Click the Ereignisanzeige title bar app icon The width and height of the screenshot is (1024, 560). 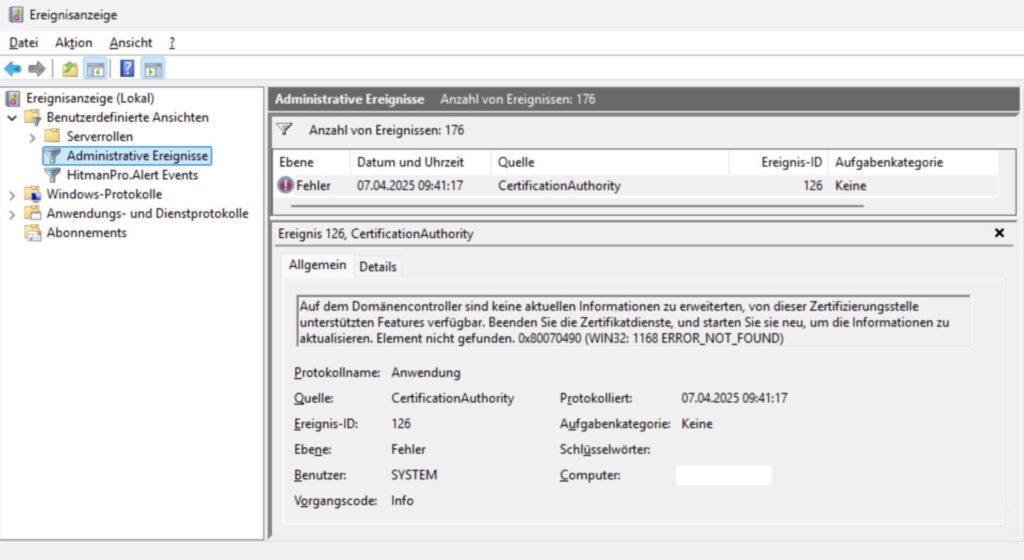(x=16, y=14)
